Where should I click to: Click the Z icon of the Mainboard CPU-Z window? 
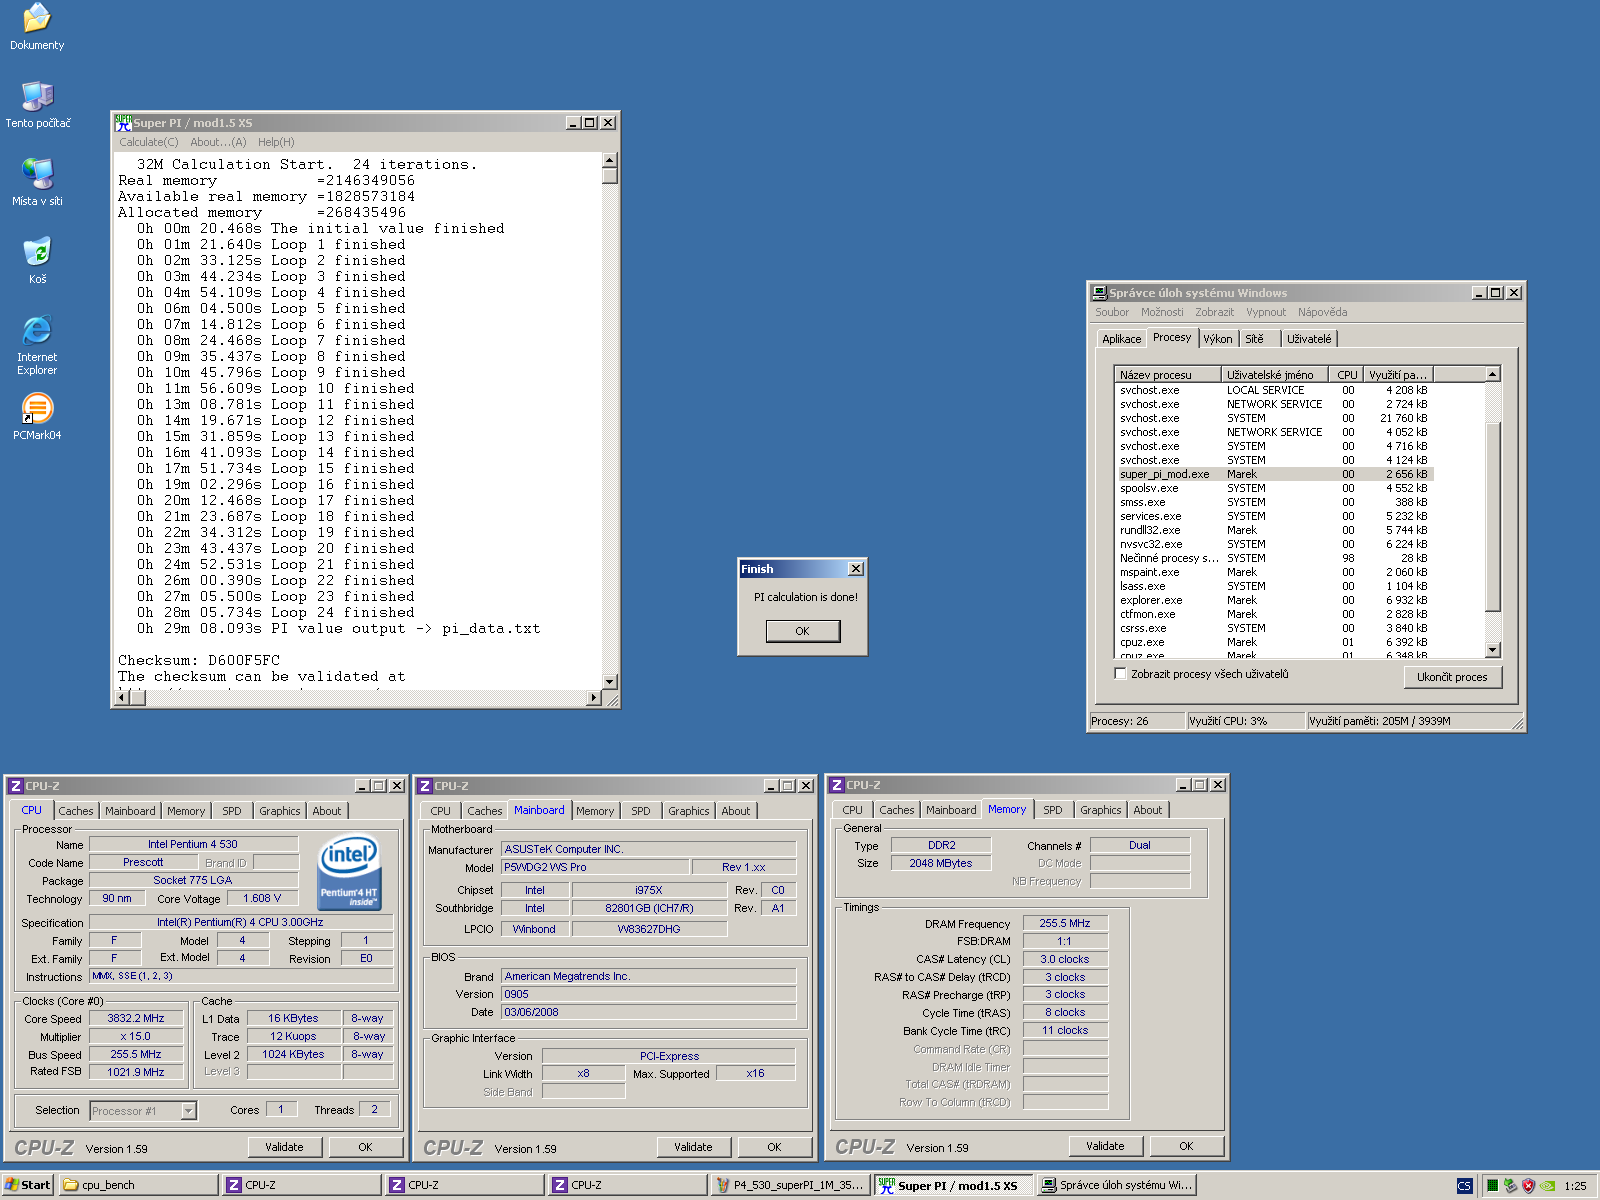click(x=425, y=786)
